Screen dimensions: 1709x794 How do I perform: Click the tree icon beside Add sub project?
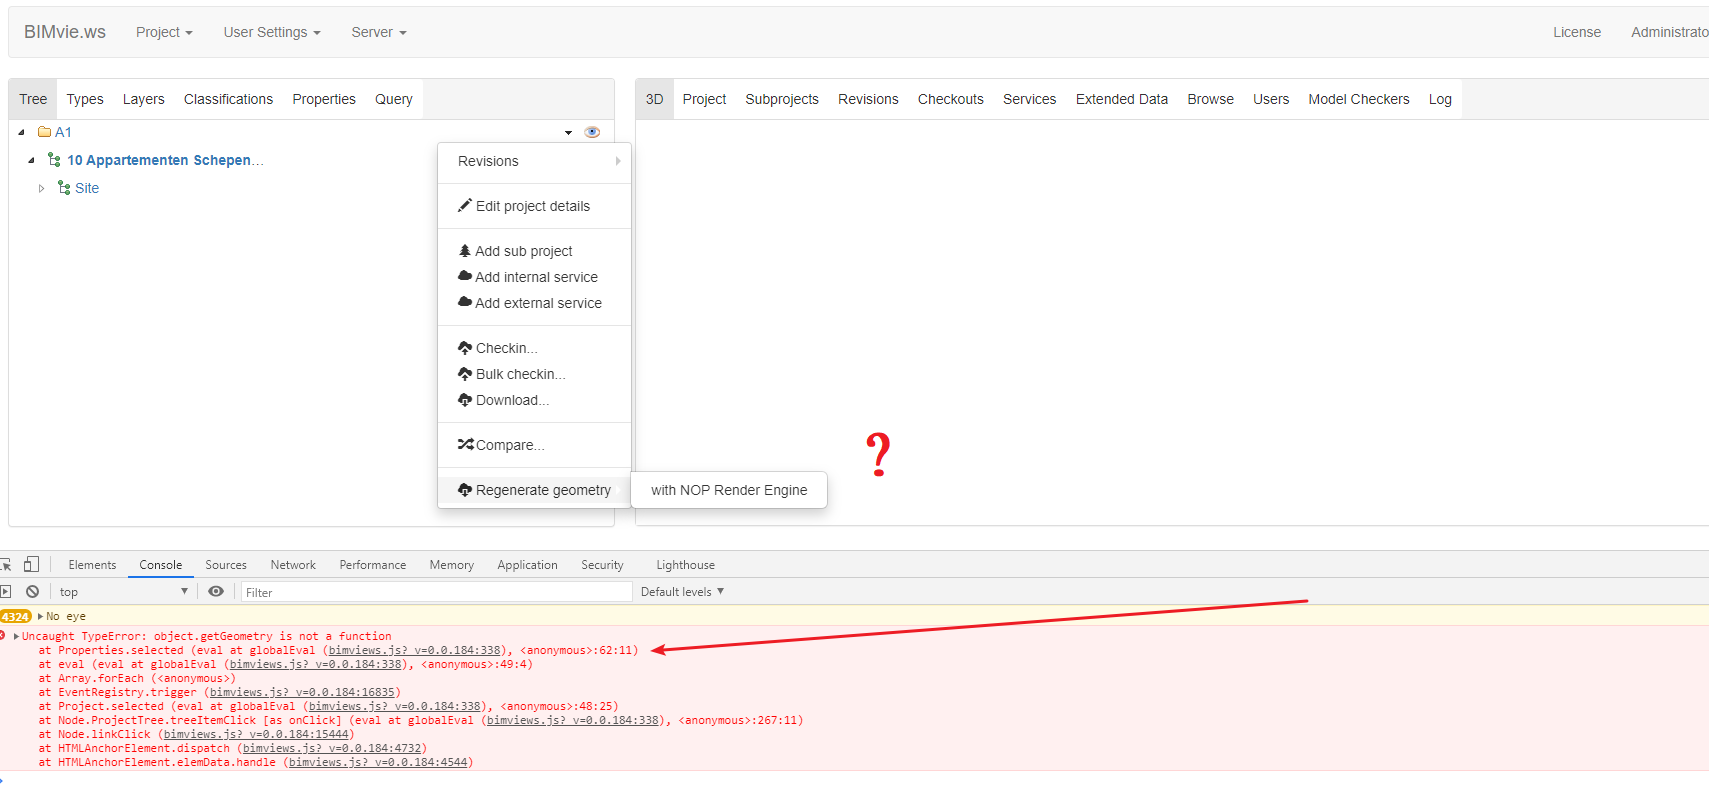[464, 250]
